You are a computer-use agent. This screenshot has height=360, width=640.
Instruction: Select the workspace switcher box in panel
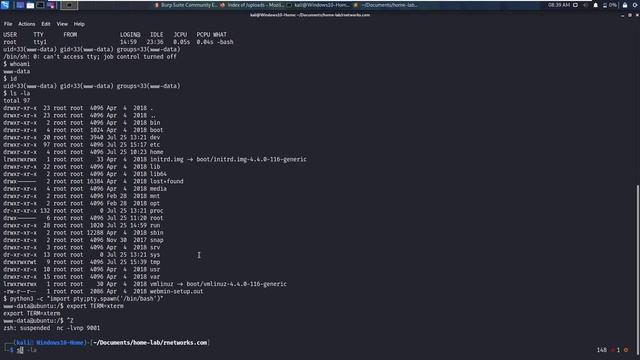pyautogui.click(x=69, y=5)
